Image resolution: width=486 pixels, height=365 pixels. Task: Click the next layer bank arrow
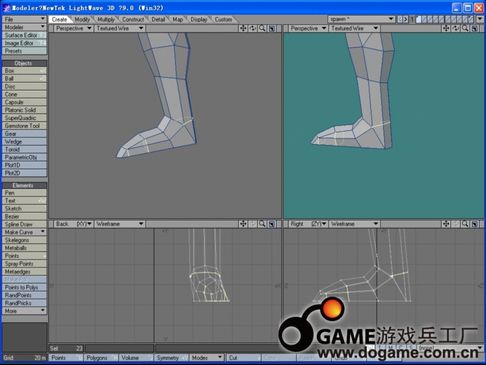405,19
